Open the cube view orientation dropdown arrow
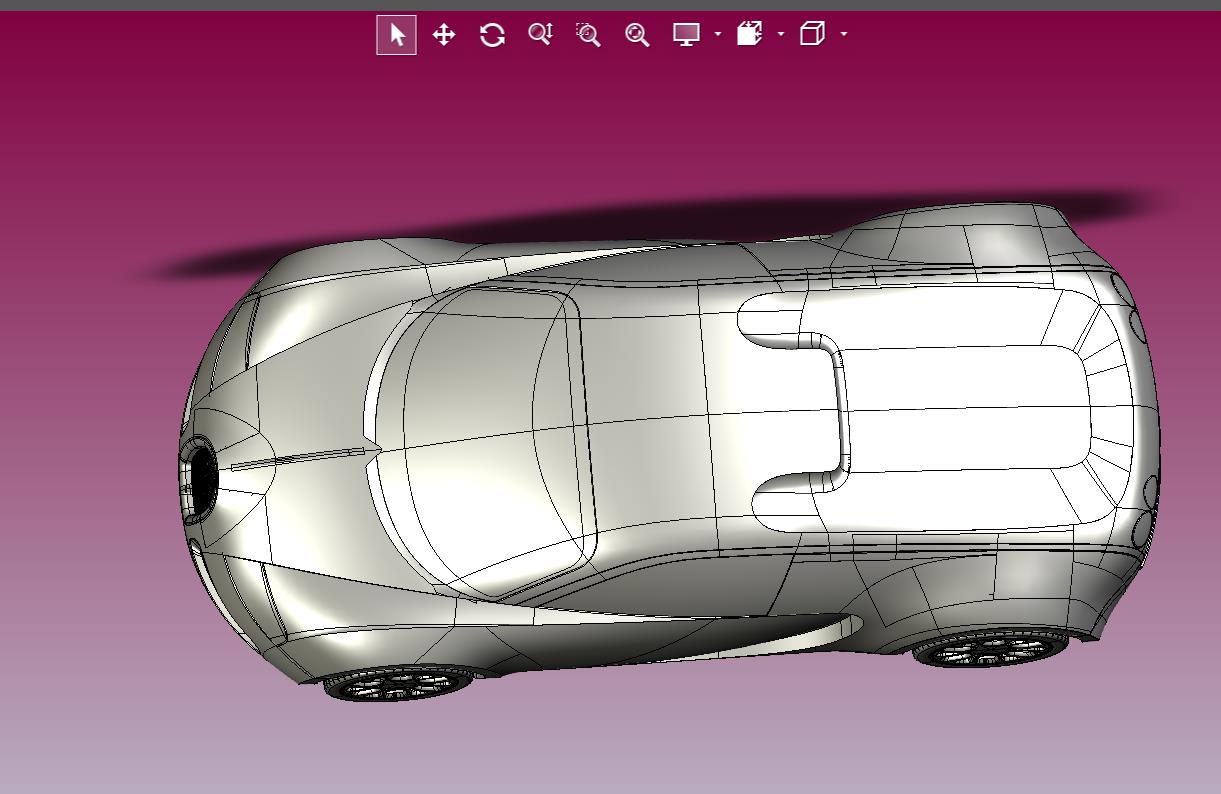This screenshot has width=1221, height=794. 844,35
